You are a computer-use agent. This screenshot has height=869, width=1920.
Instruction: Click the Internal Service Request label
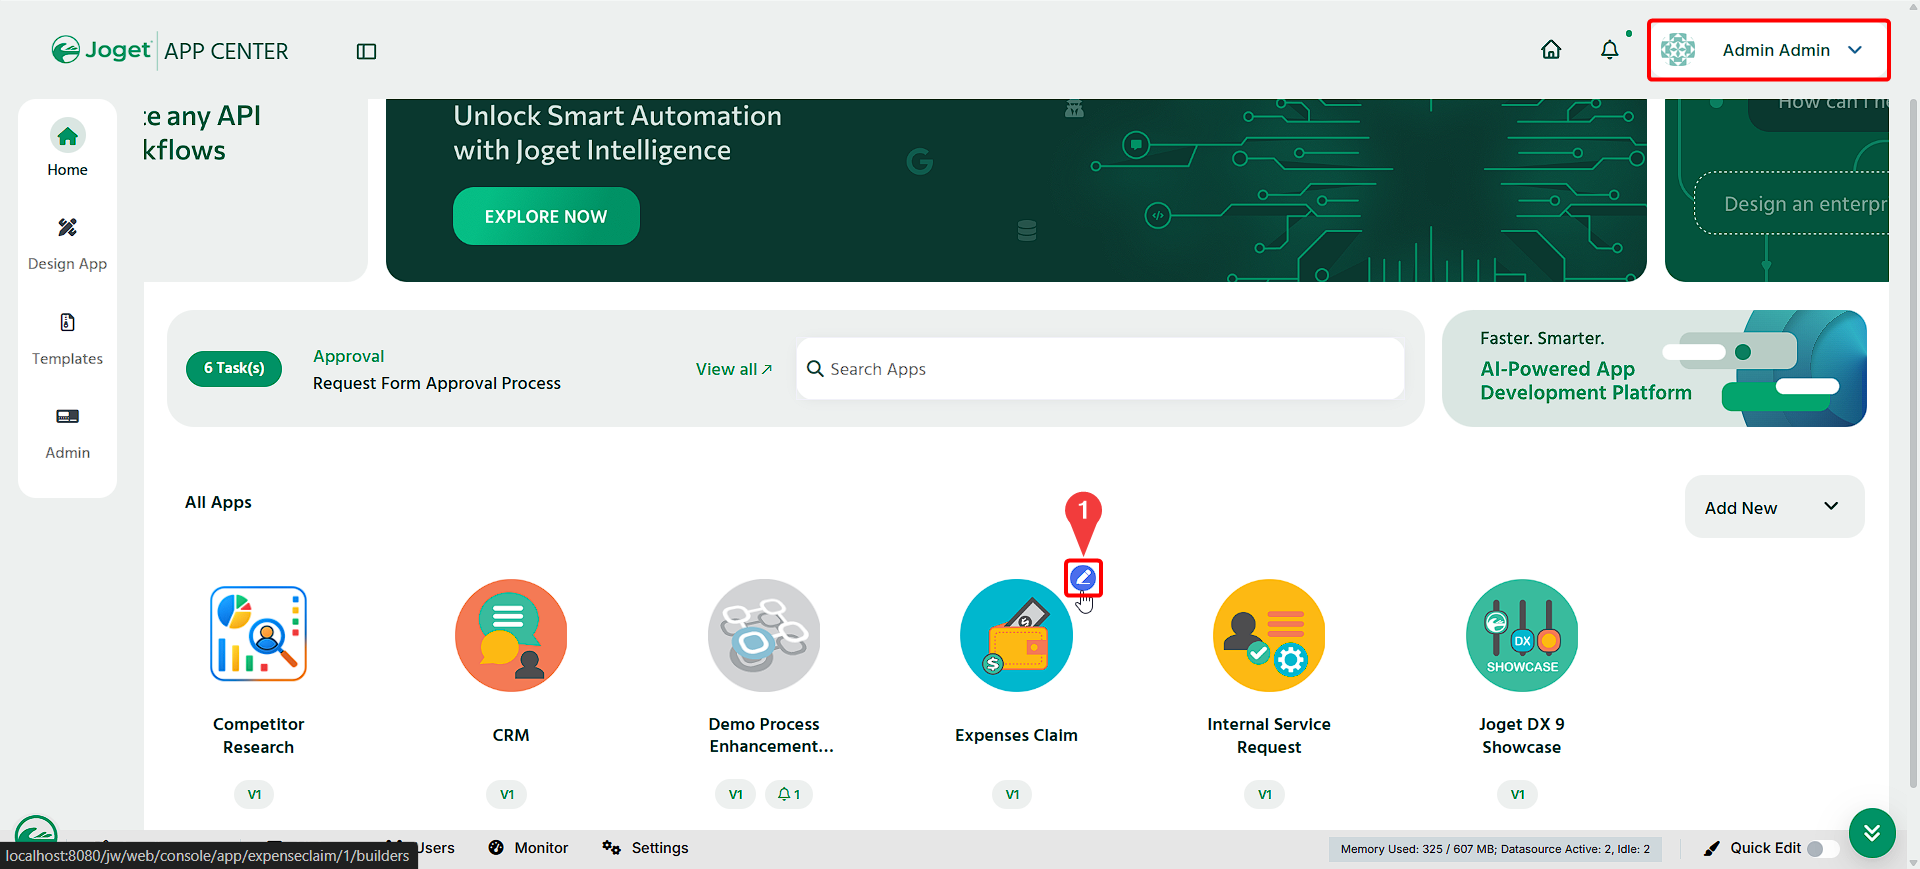pos(1269,735)
